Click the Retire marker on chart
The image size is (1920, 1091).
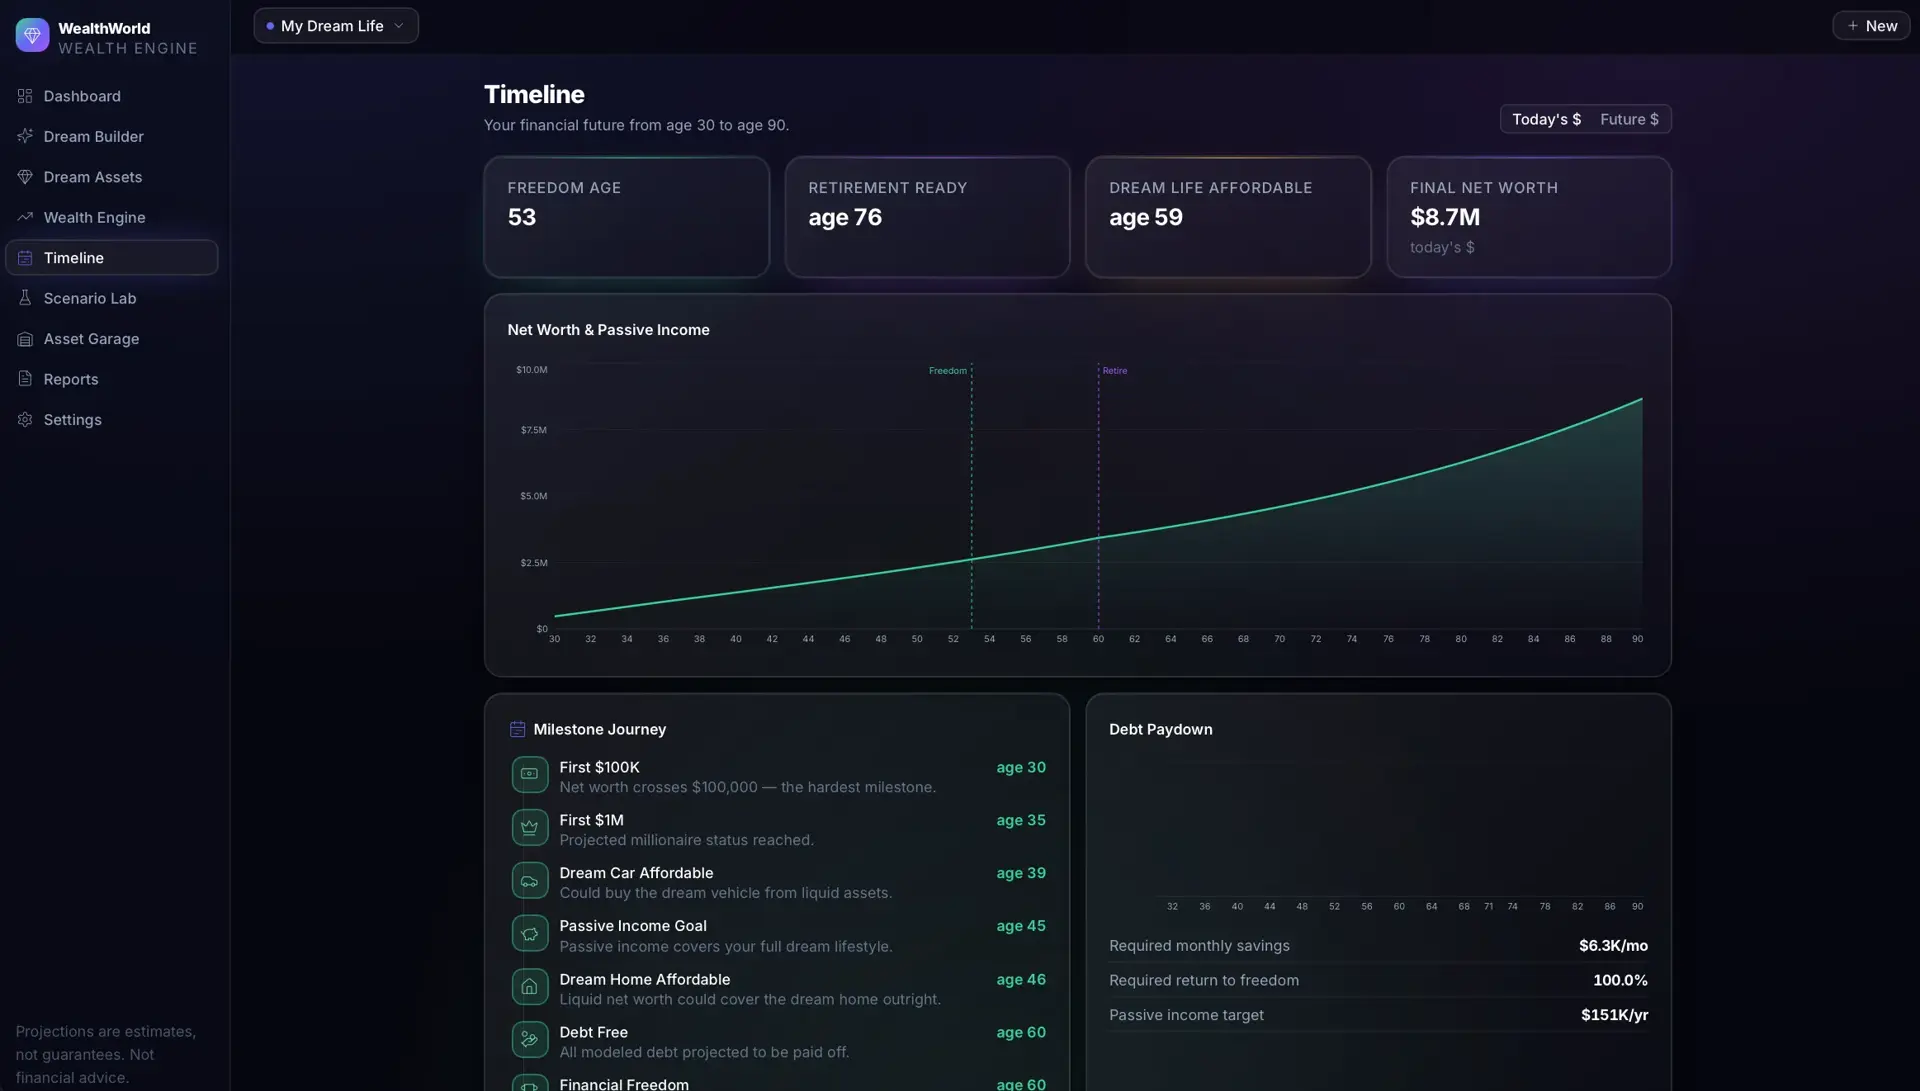(1115, 371)
